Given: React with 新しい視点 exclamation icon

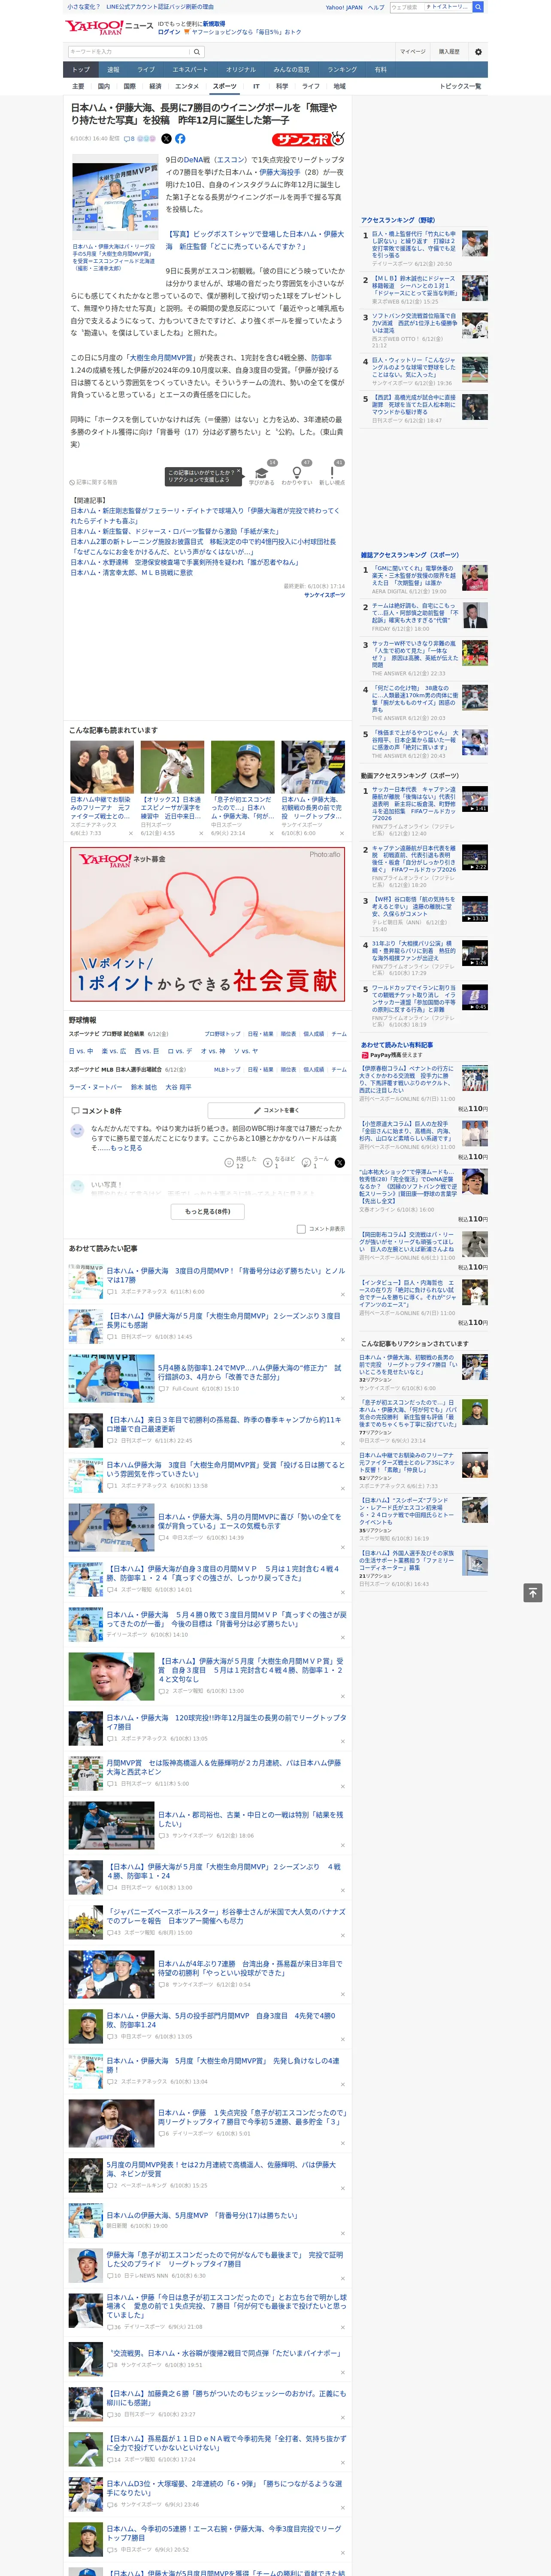Looking at the screenshot, I should tap(332, 473).
